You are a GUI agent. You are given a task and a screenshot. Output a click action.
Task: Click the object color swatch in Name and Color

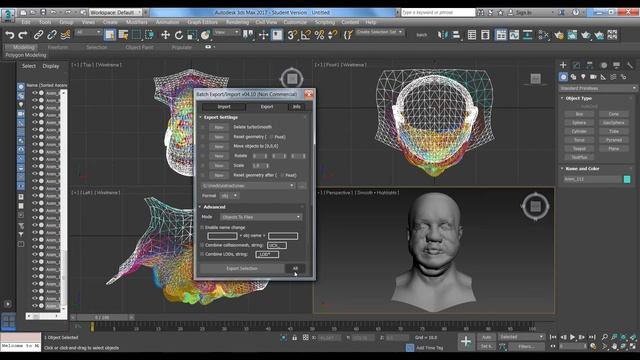click(x=627, y=179)
